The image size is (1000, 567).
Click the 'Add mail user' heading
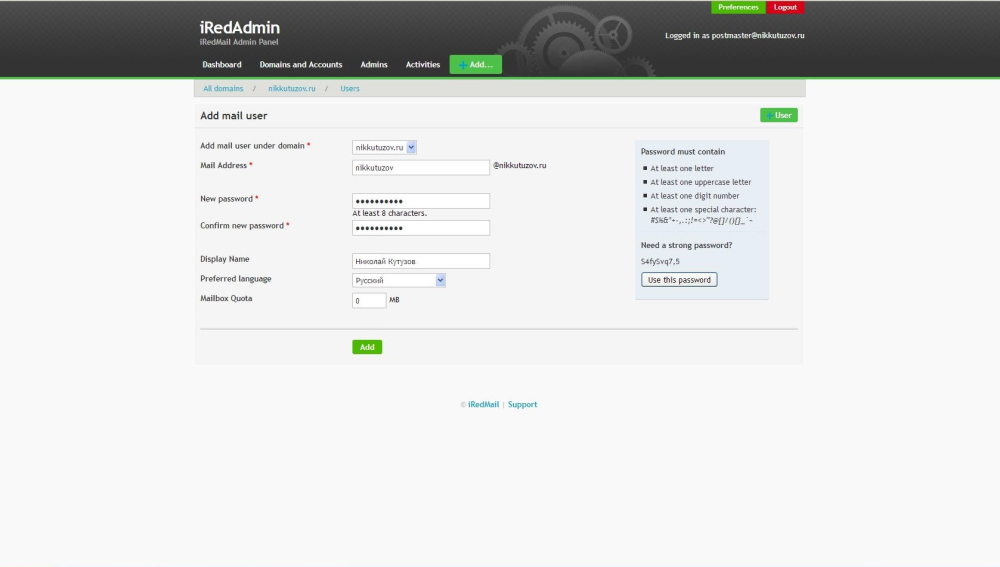pyautogui.click(x=233, y=115)
